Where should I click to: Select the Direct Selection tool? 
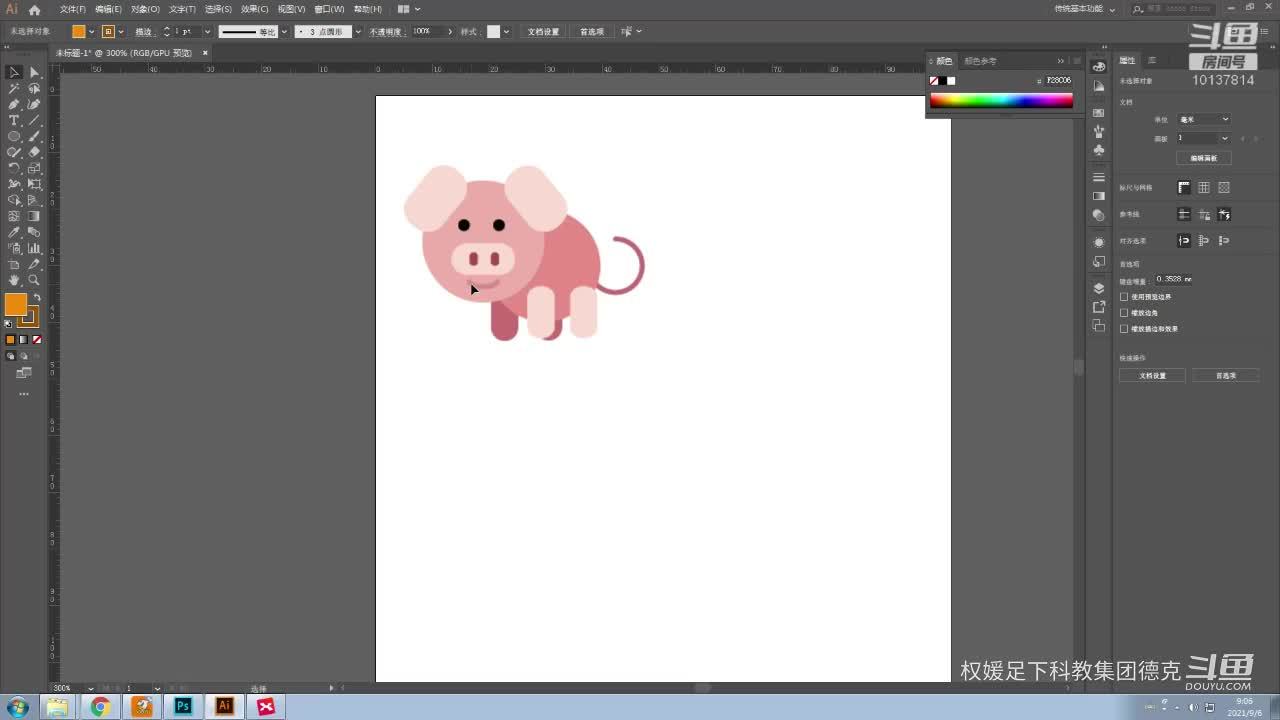pyautogui.click(x=34, y=72)
